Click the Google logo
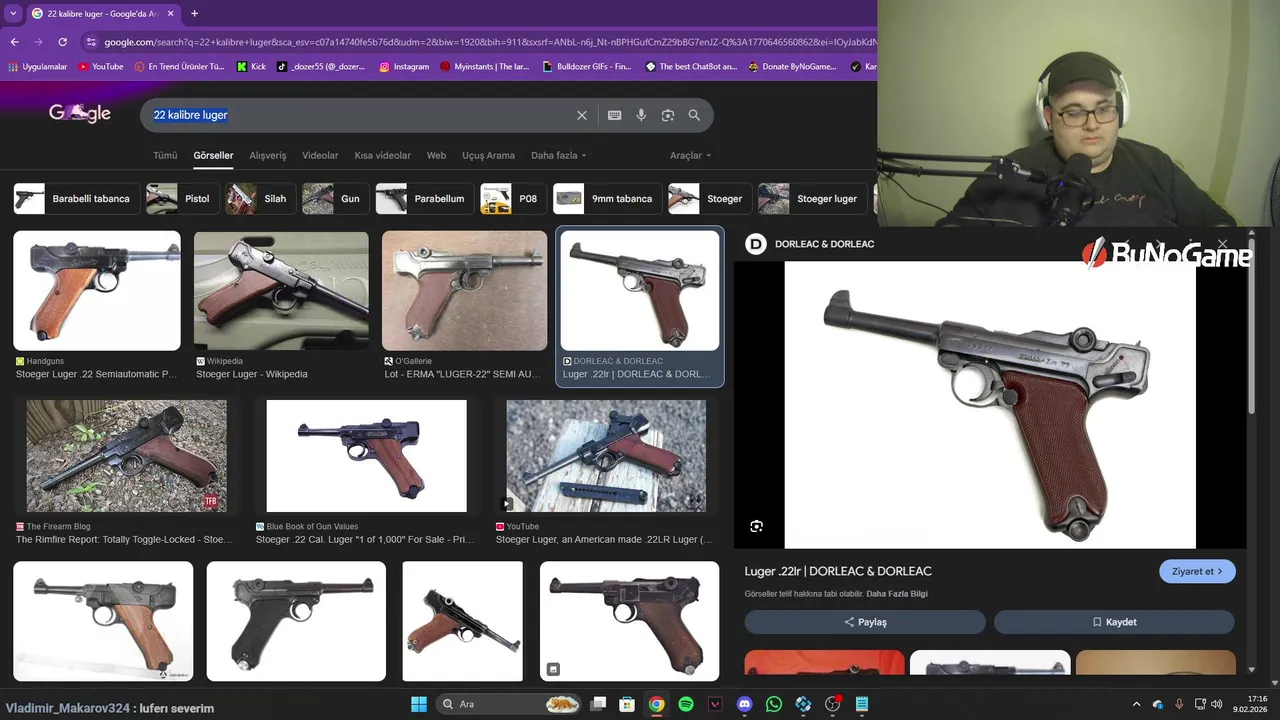 [80, 113]
